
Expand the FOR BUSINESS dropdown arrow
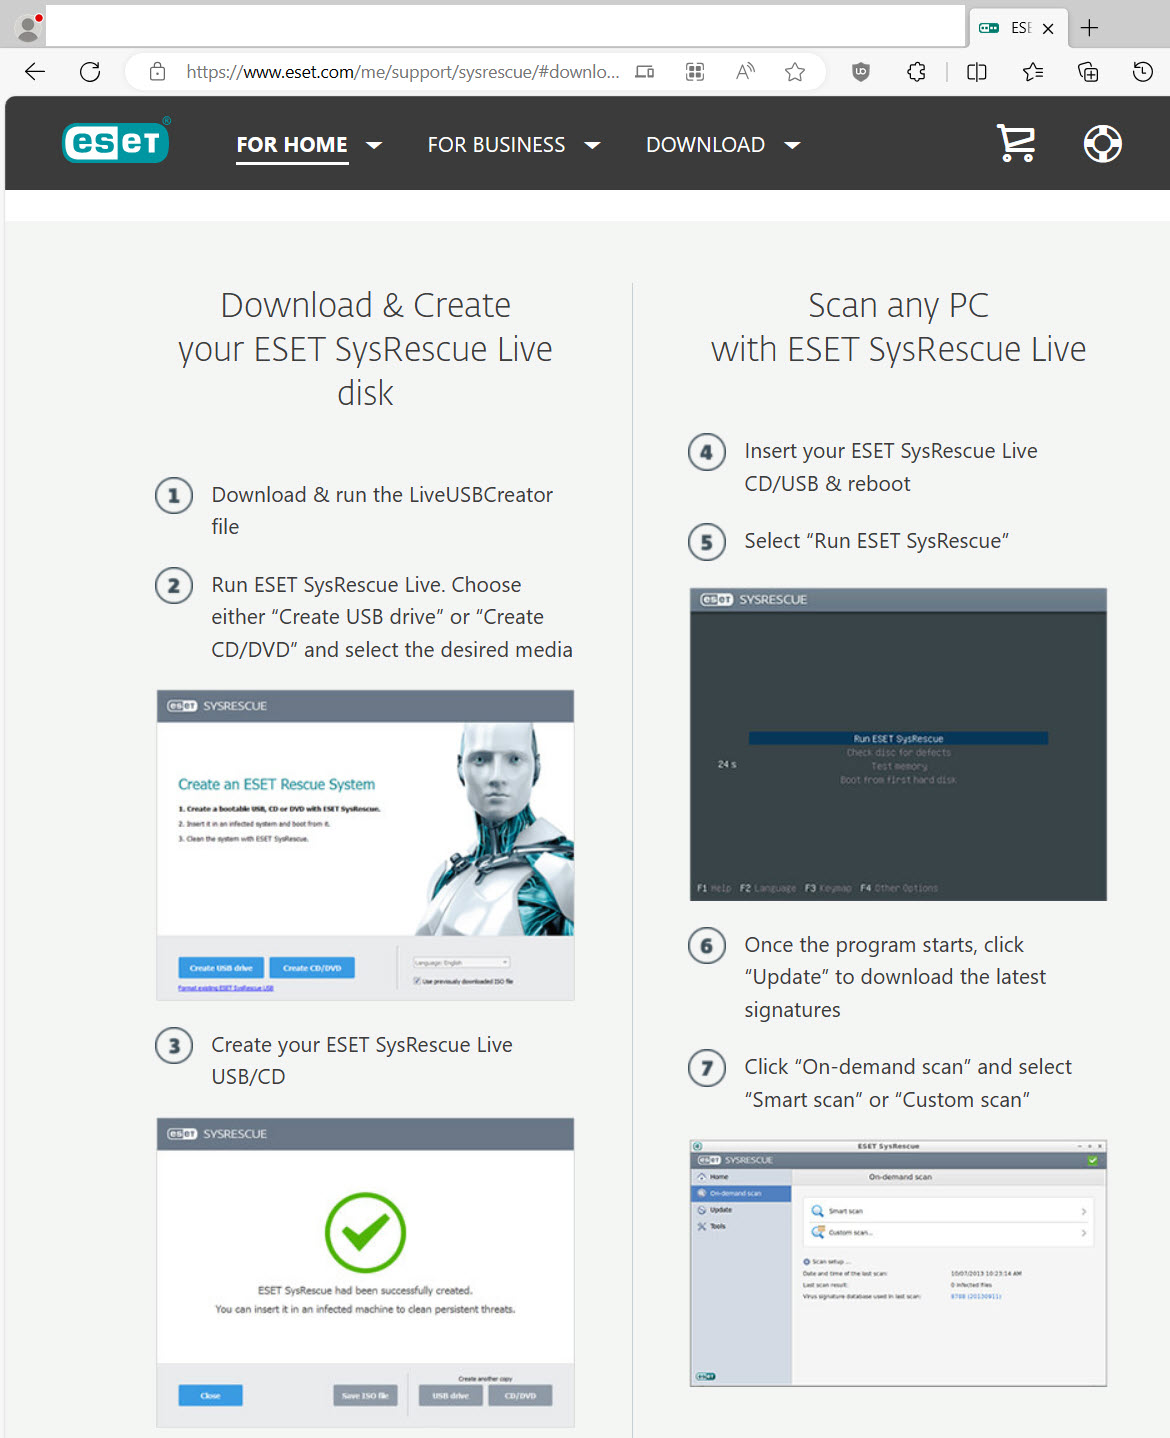coord(592,145)
